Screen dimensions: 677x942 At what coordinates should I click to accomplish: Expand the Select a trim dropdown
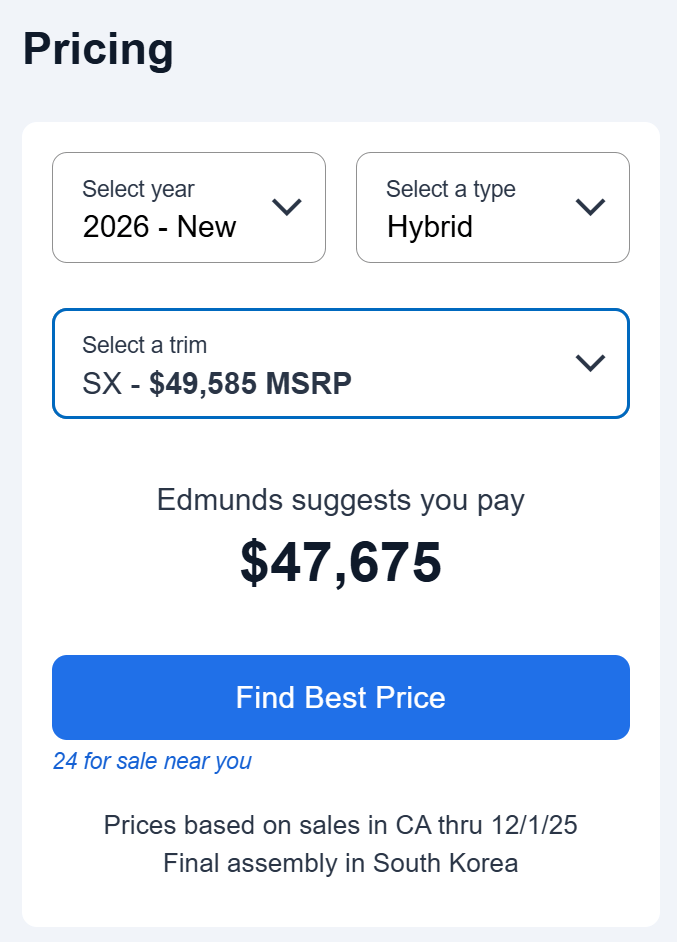pyautogui.click(x=340, y=363)
